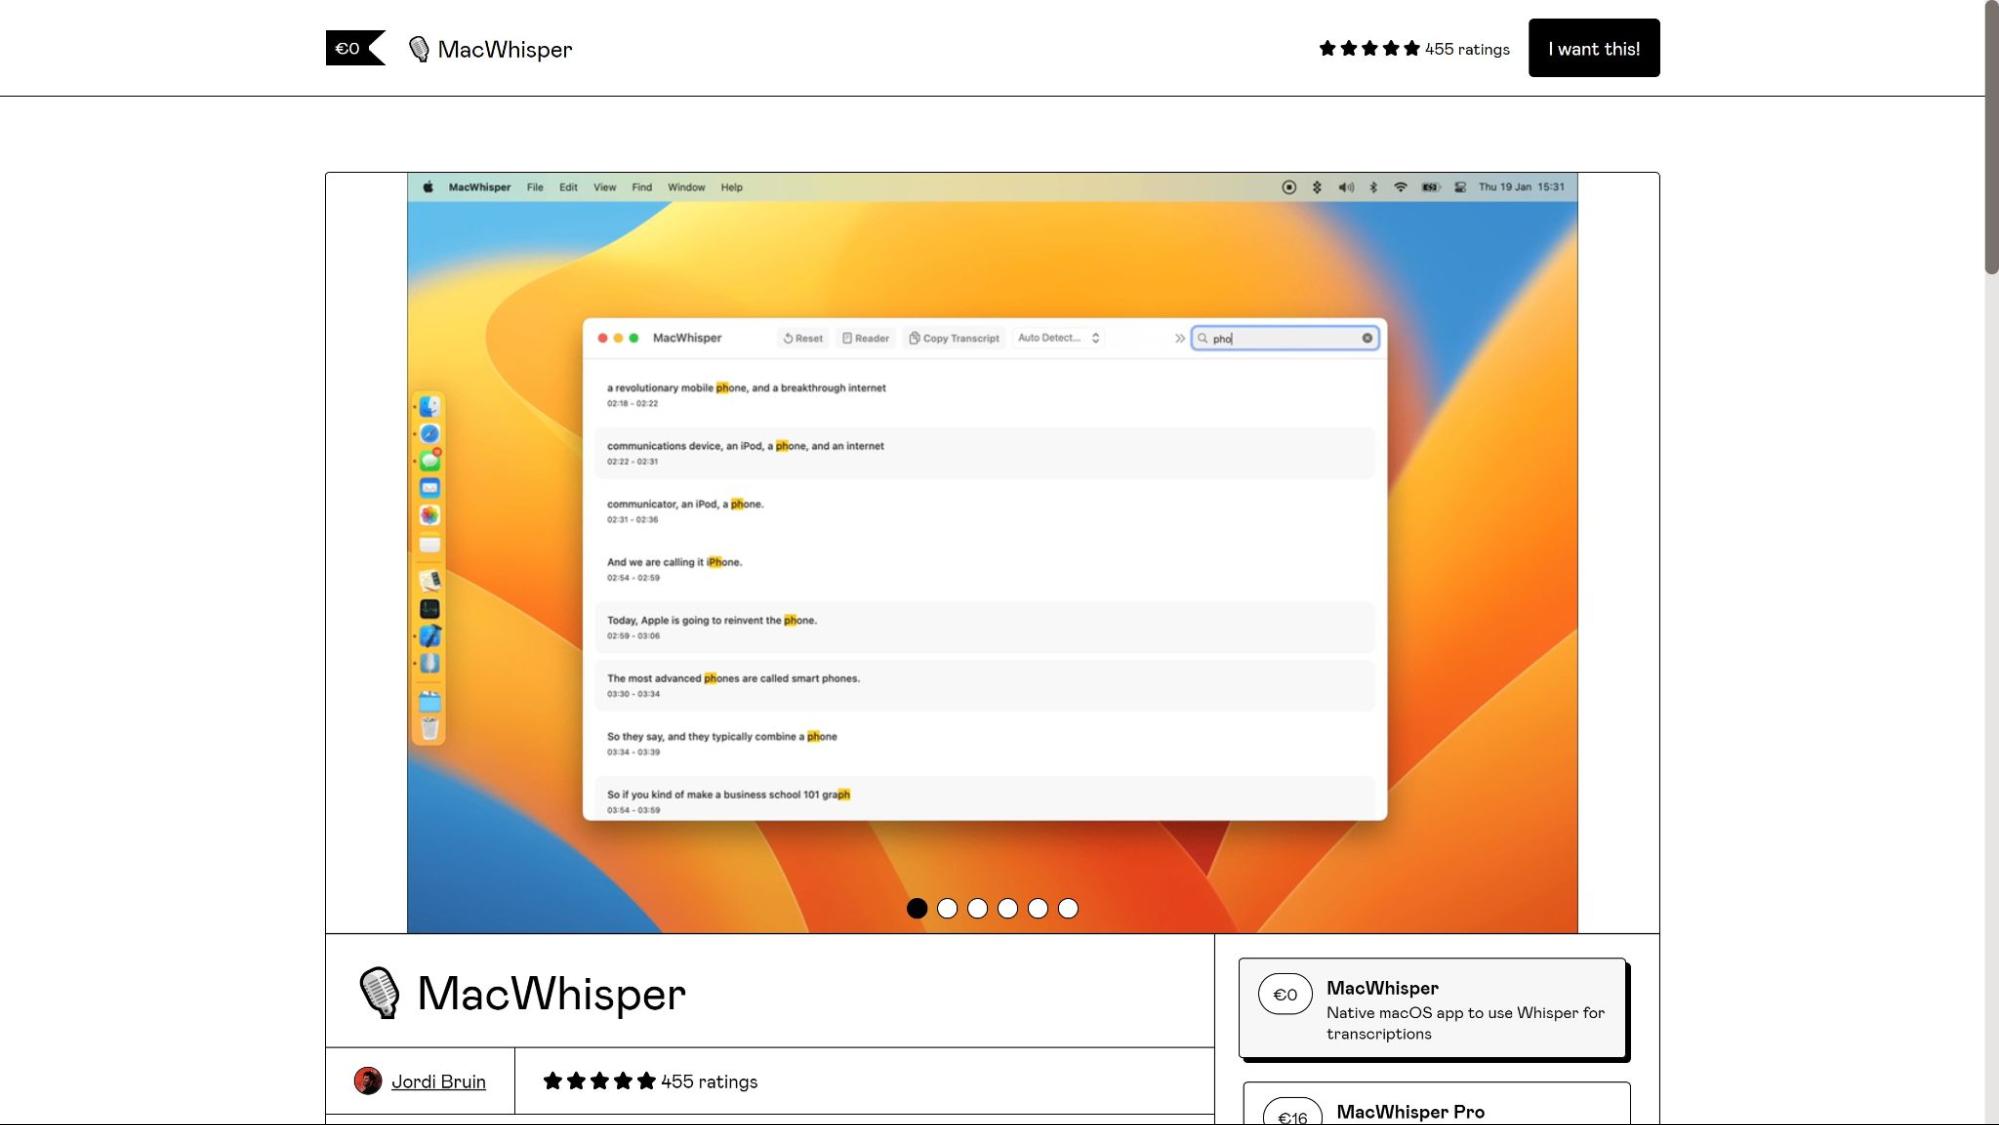Click the Copy Transcript button

coord(954,337)
